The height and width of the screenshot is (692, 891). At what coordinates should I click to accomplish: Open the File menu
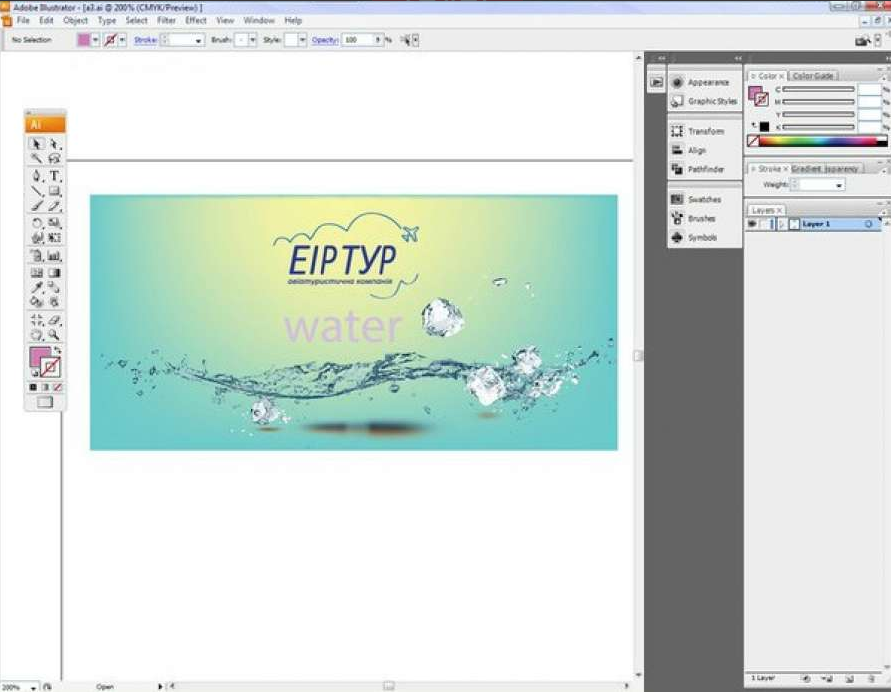point(23,20)
